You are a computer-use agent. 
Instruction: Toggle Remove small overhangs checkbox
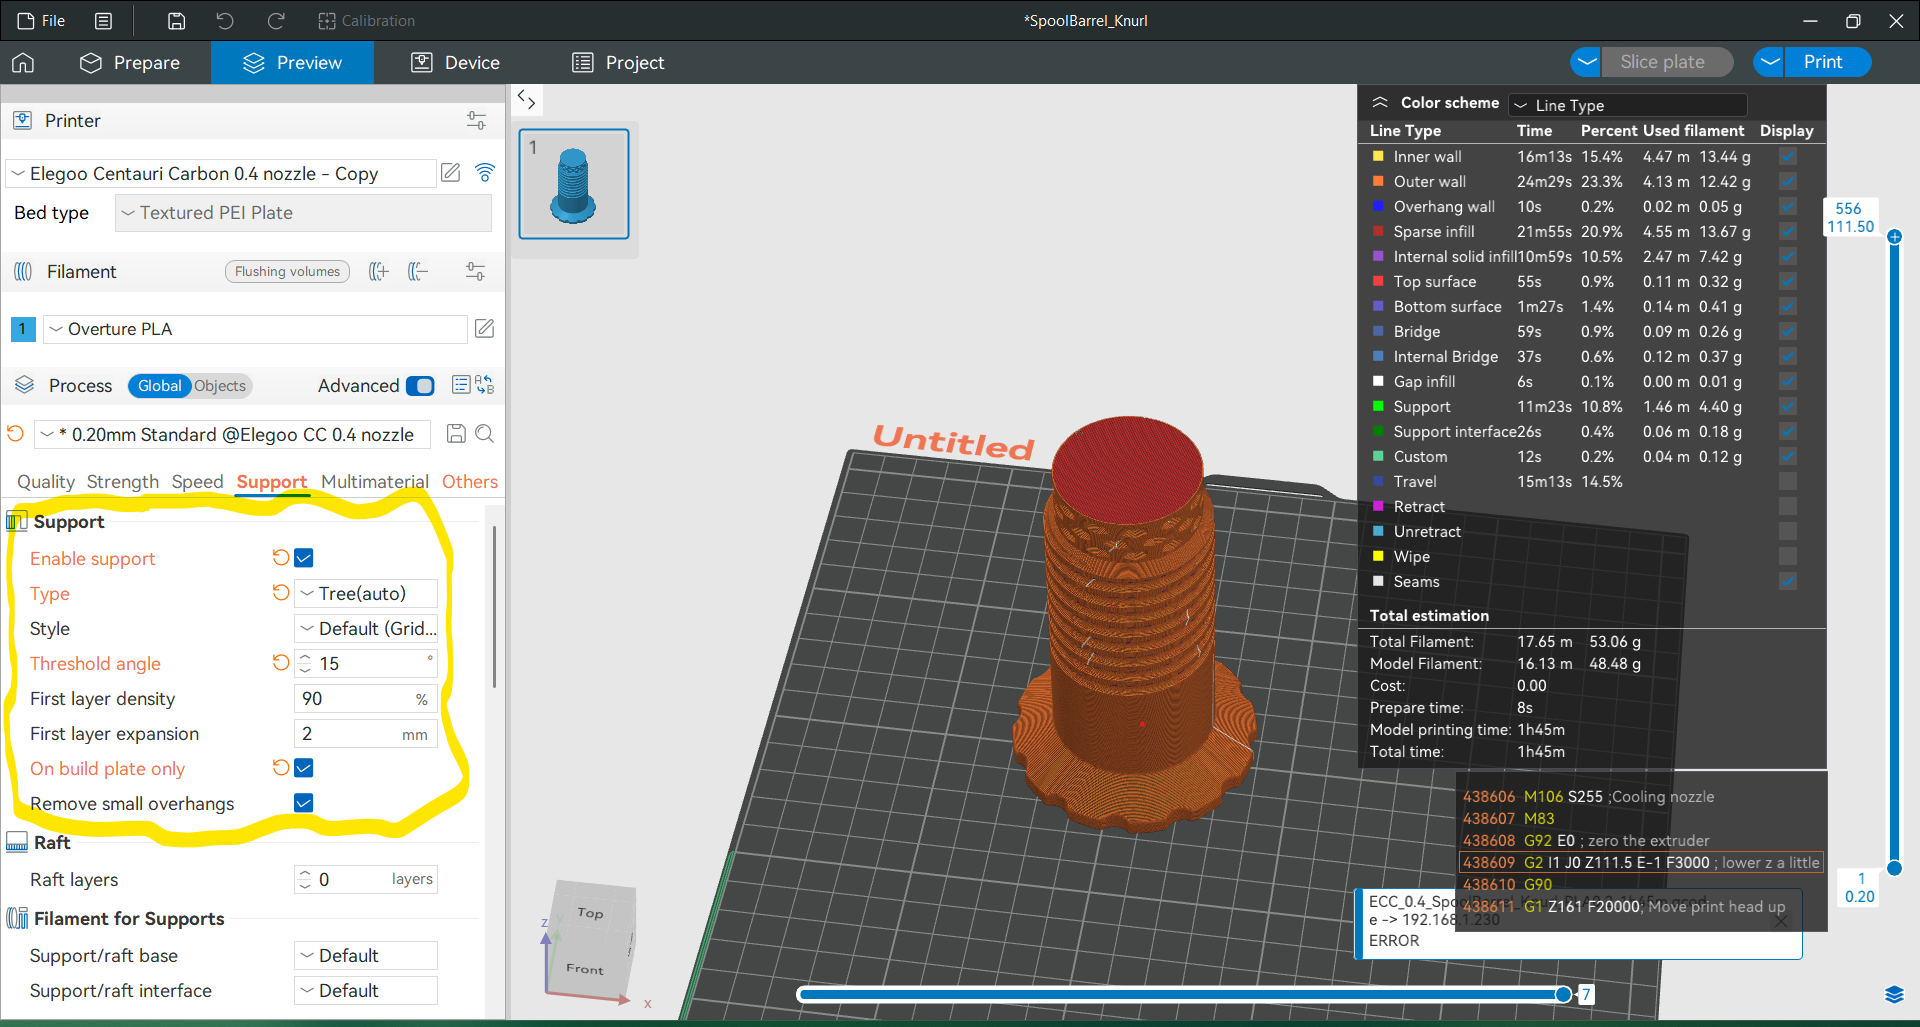pyautogui.click(x=304, y=803)
